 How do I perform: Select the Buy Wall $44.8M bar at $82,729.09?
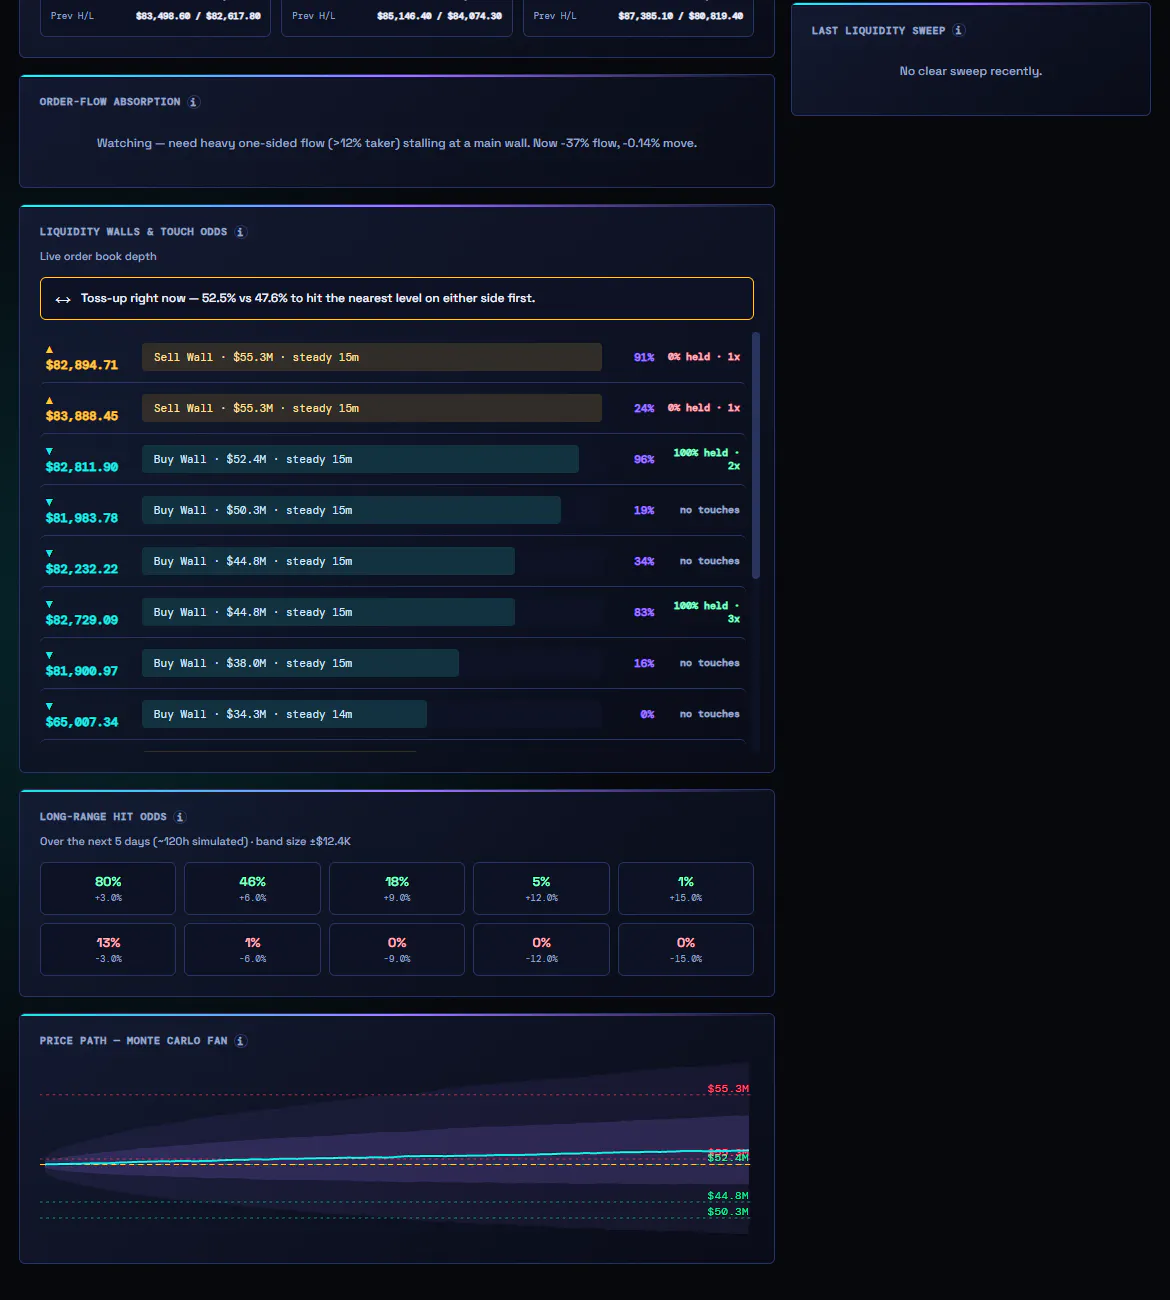[328, 612]
